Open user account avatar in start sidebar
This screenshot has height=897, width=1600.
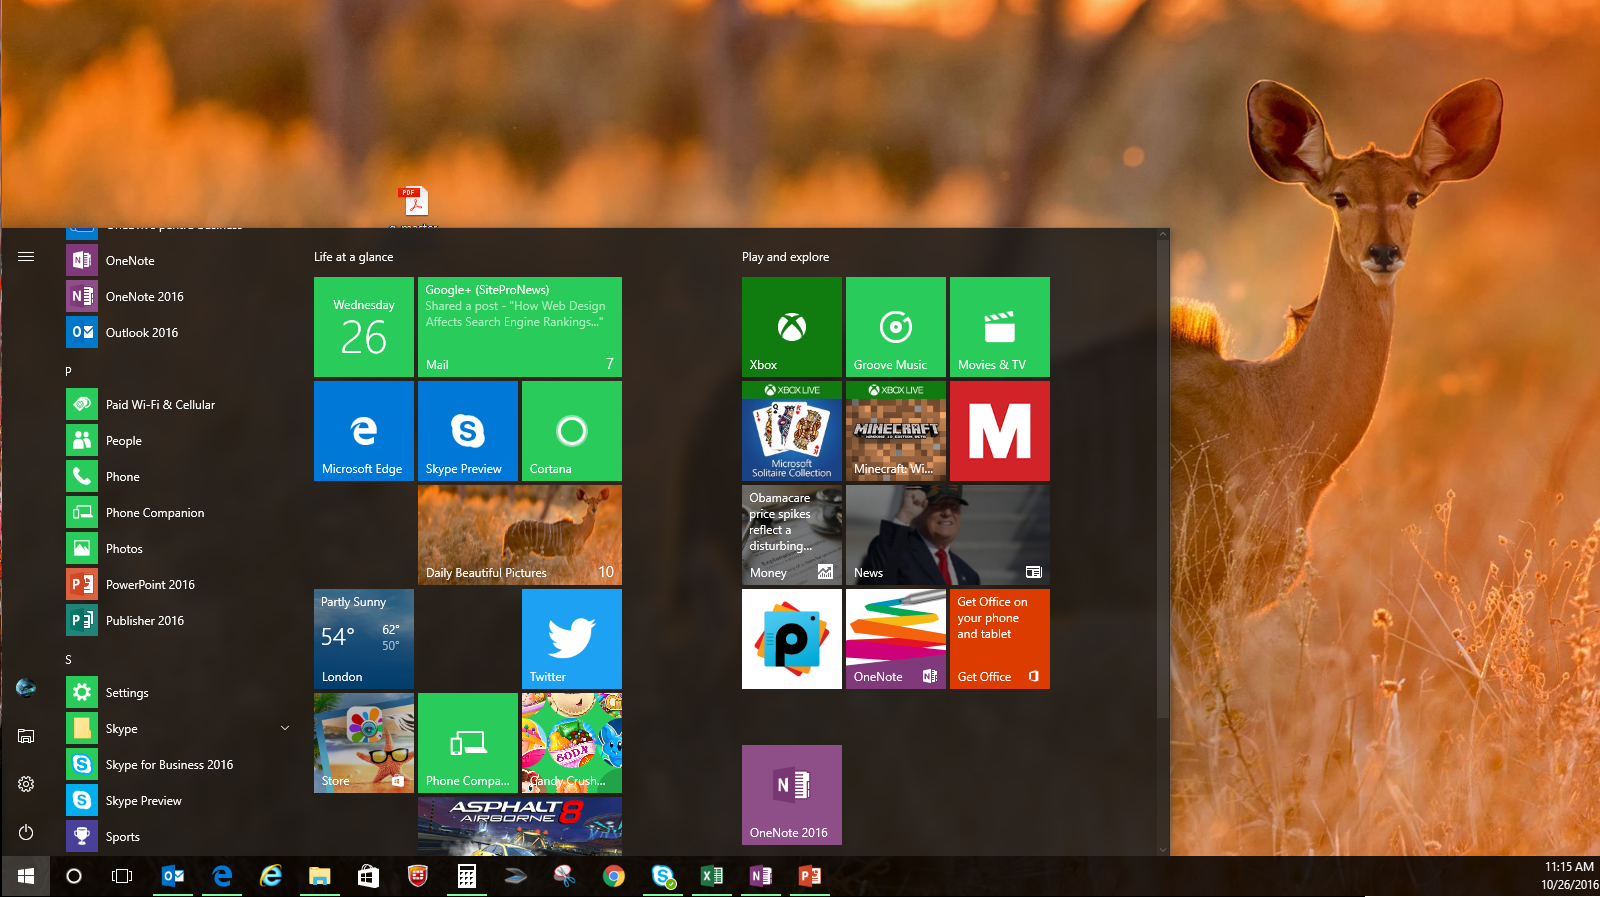point(26,688)
